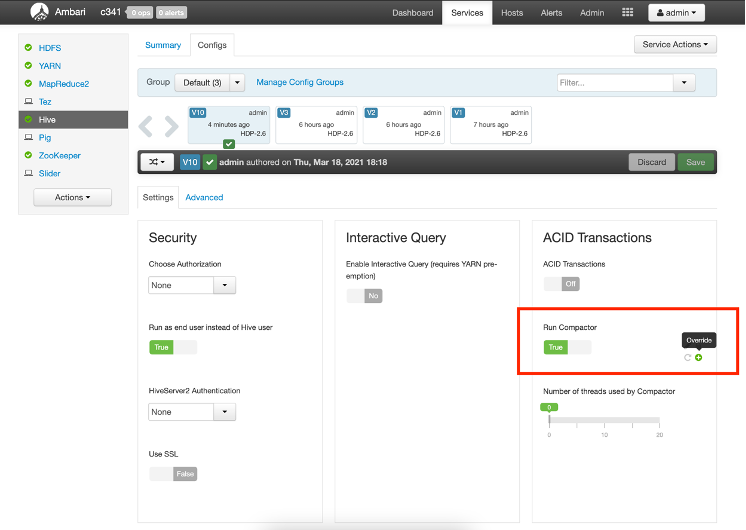Select the V10 config version card
The width and height of the screenshot is (746, 530).
[x=229, y=125]
